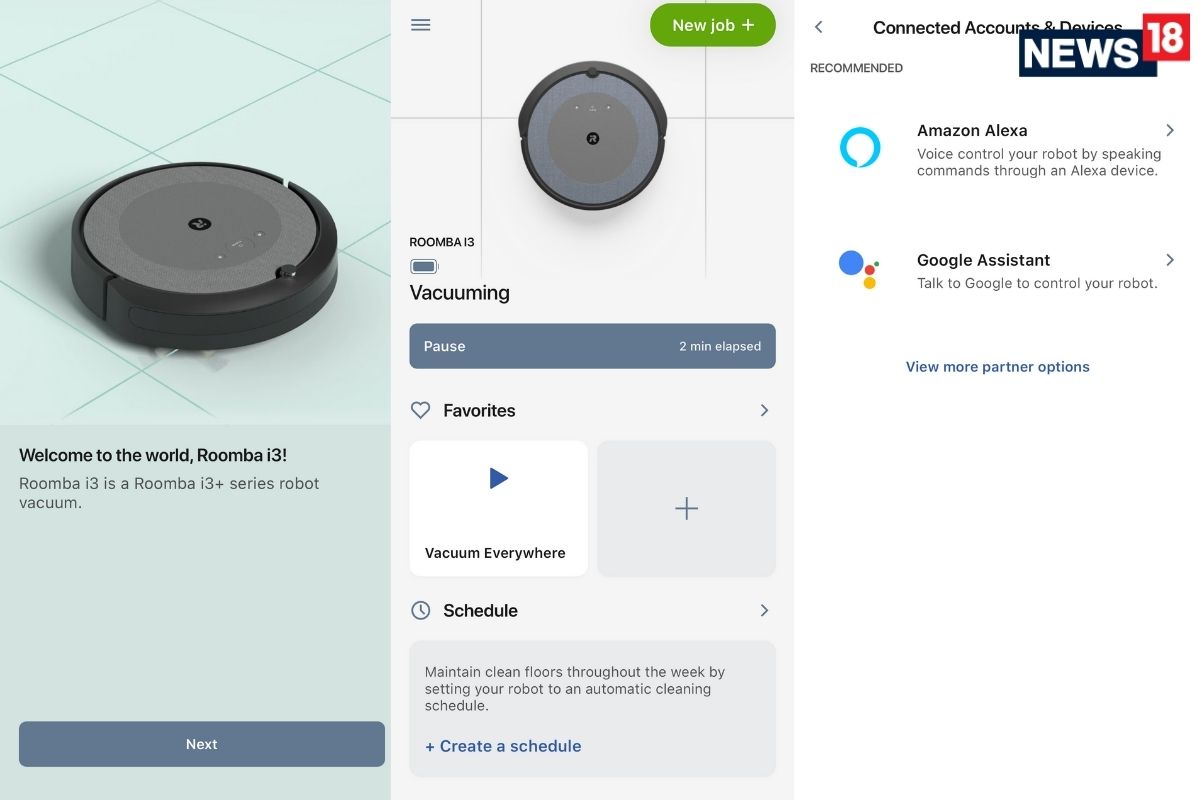
Task: Click the New job button
Action: (712, 25)
